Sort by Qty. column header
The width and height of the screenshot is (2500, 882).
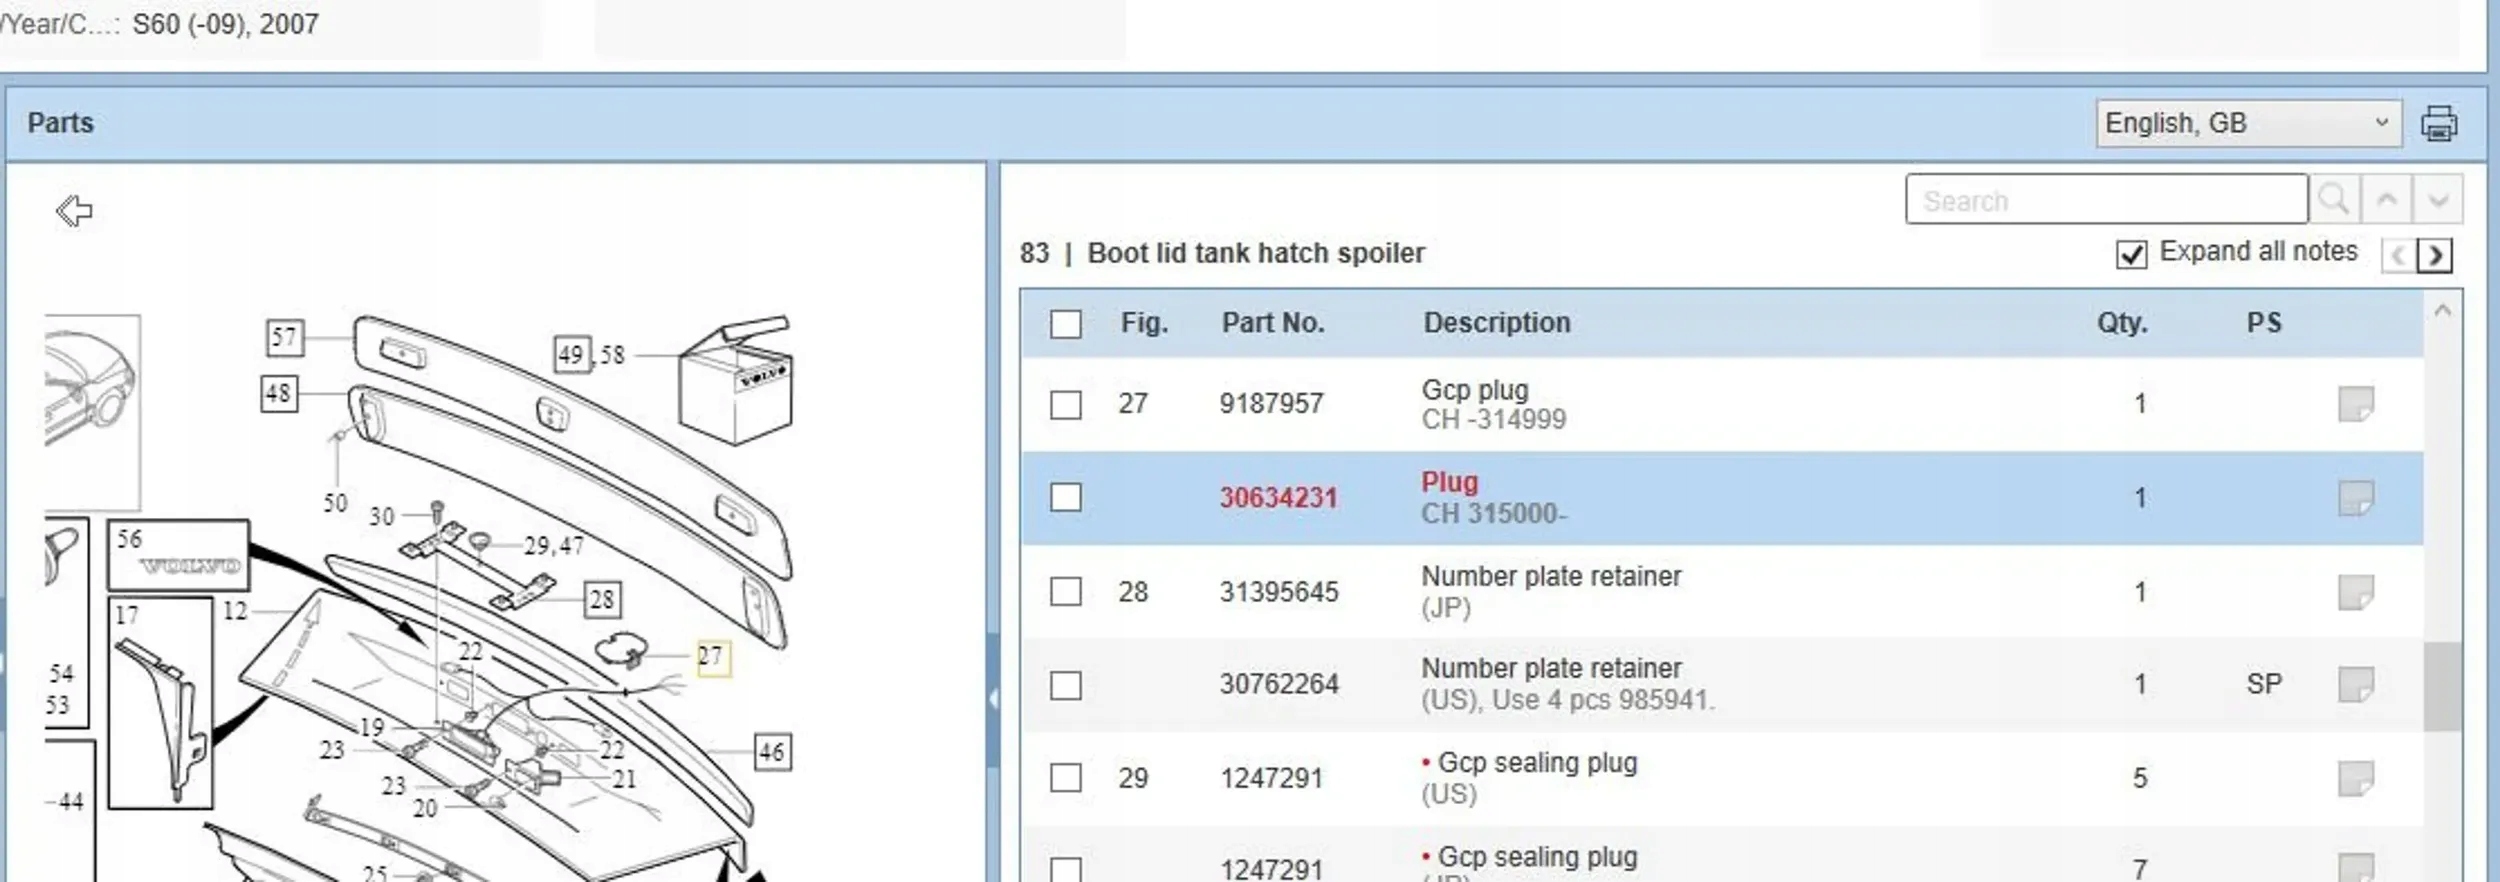point(2122,323)
